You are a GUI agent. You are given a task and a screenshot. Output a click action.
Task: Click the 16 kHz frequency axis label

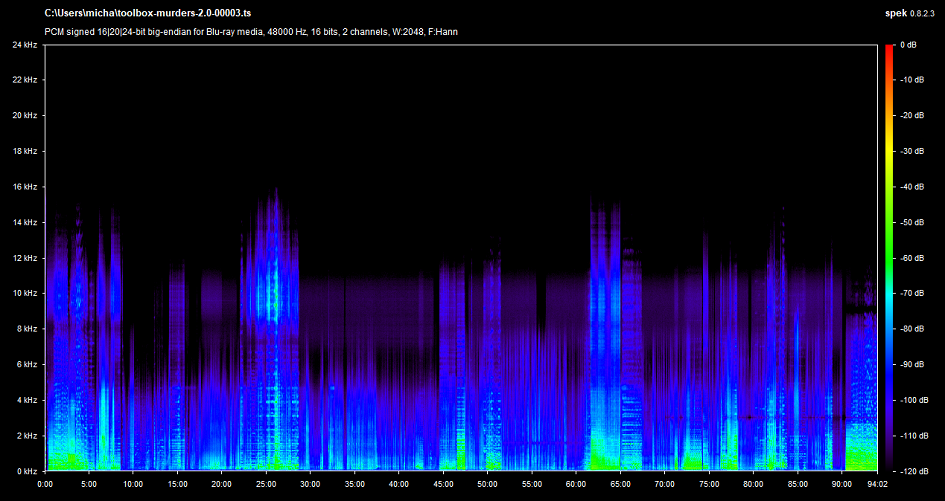pos(25,187)
